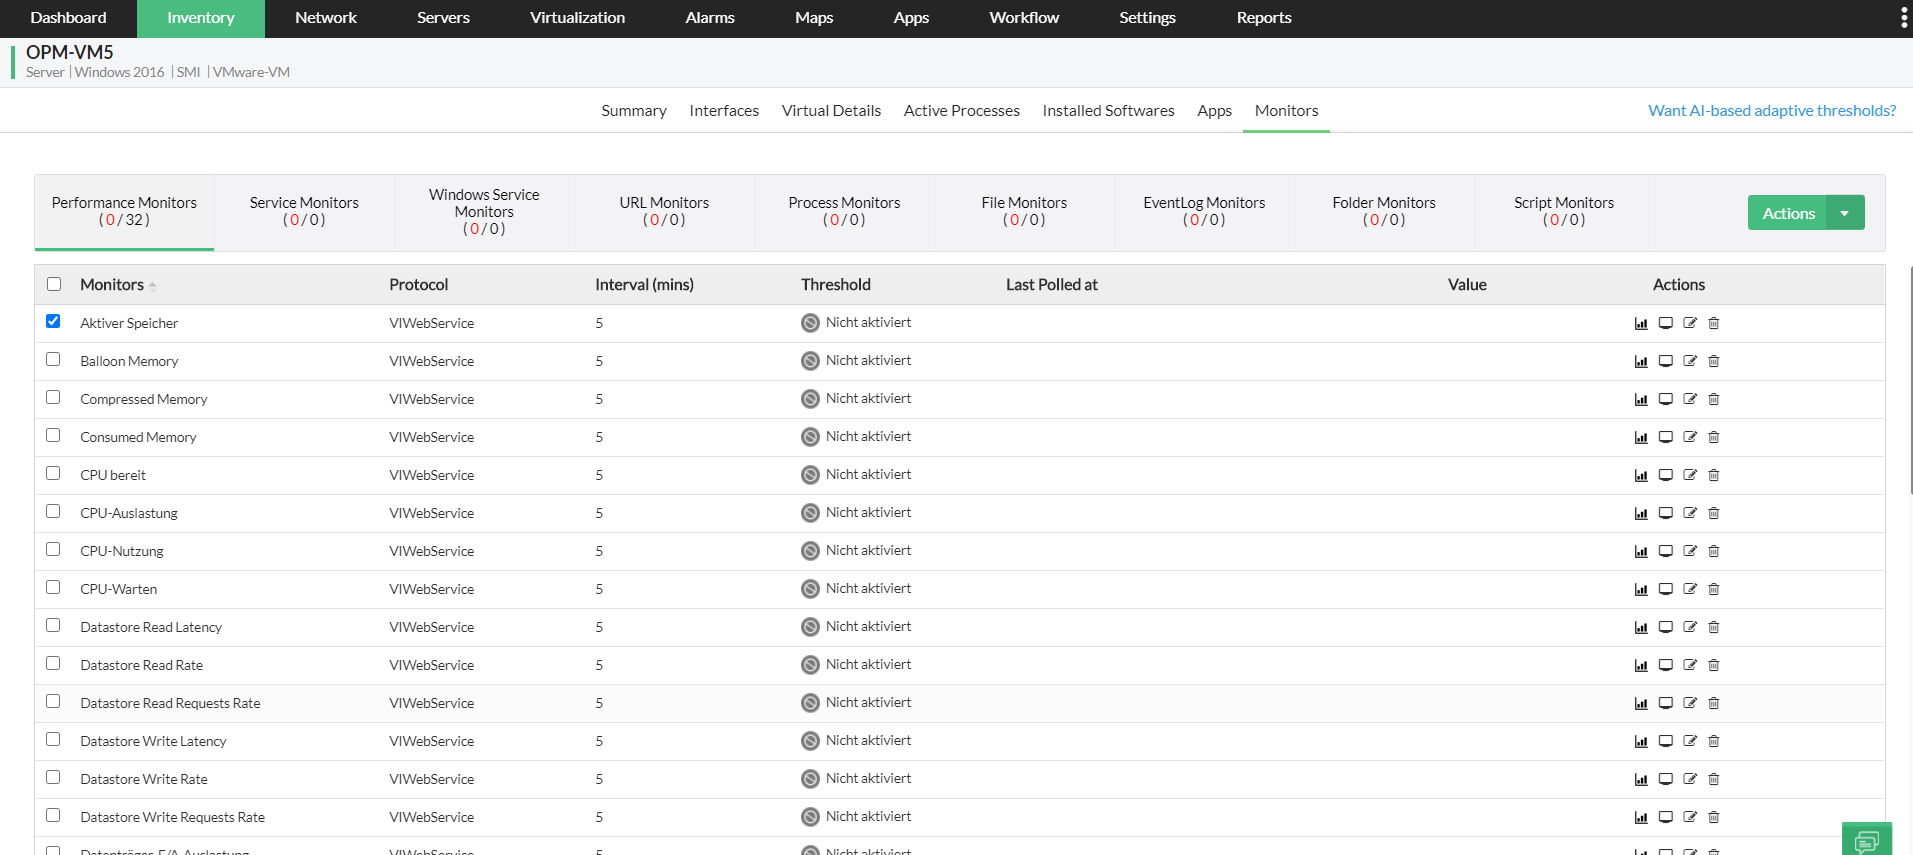Image resolution: width=1913 pixels, height=855 pixels.
Task: Click monitor test icon for Balloon Memory
Action: [1665, 361]
